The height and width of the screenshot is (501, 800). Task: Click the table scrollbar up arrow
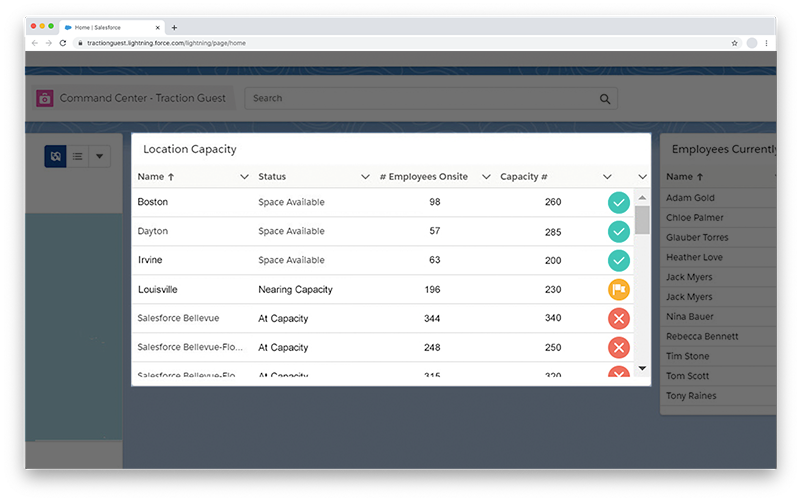pyautogui.click(x=642, y=197)
